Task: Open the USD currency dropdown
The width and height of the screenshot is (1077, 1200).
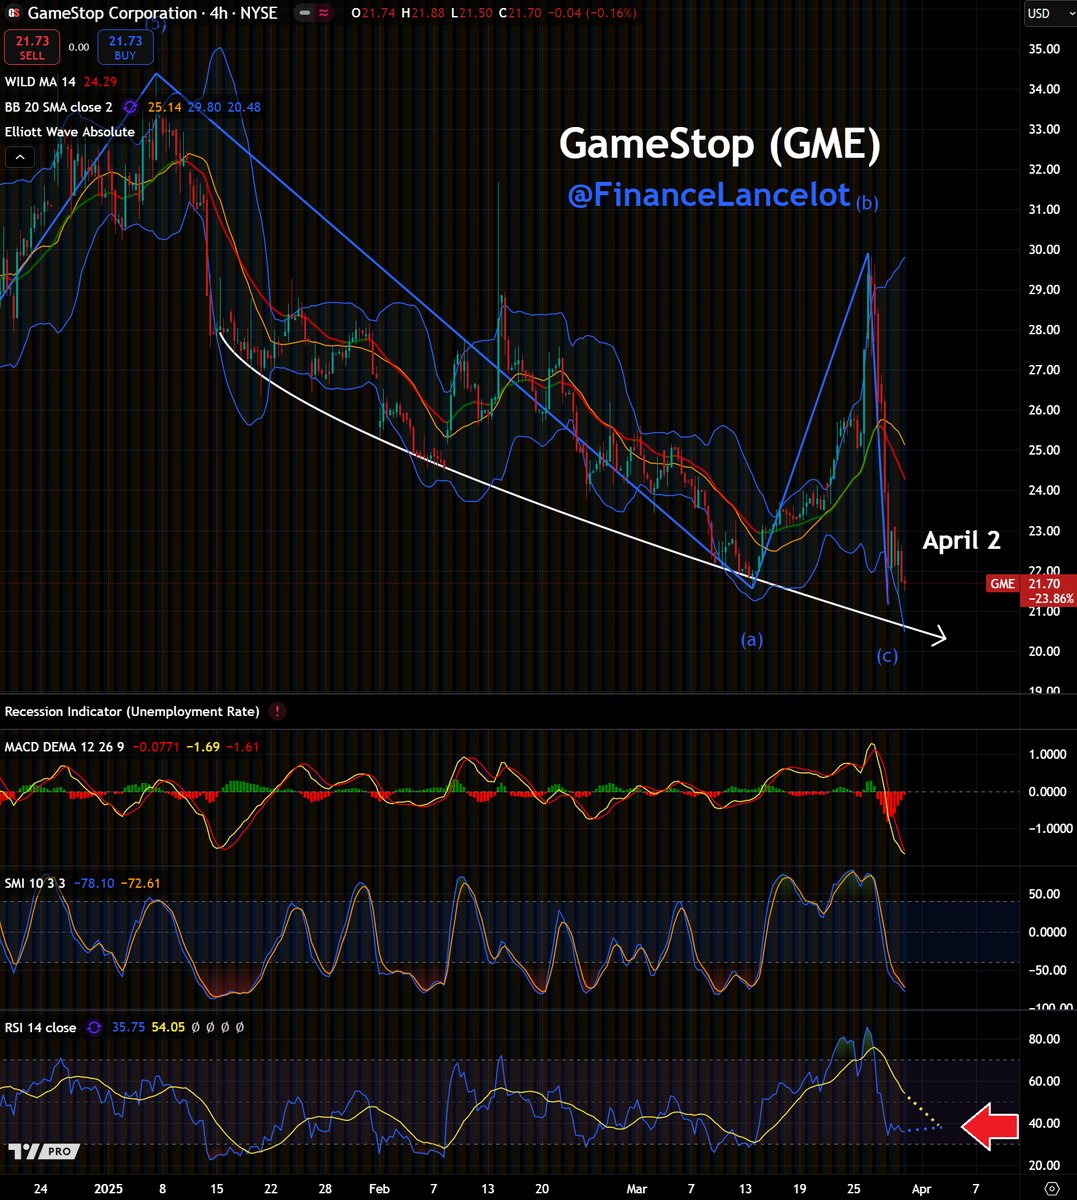Action: pyautogui.click(x=1050, y=13)
